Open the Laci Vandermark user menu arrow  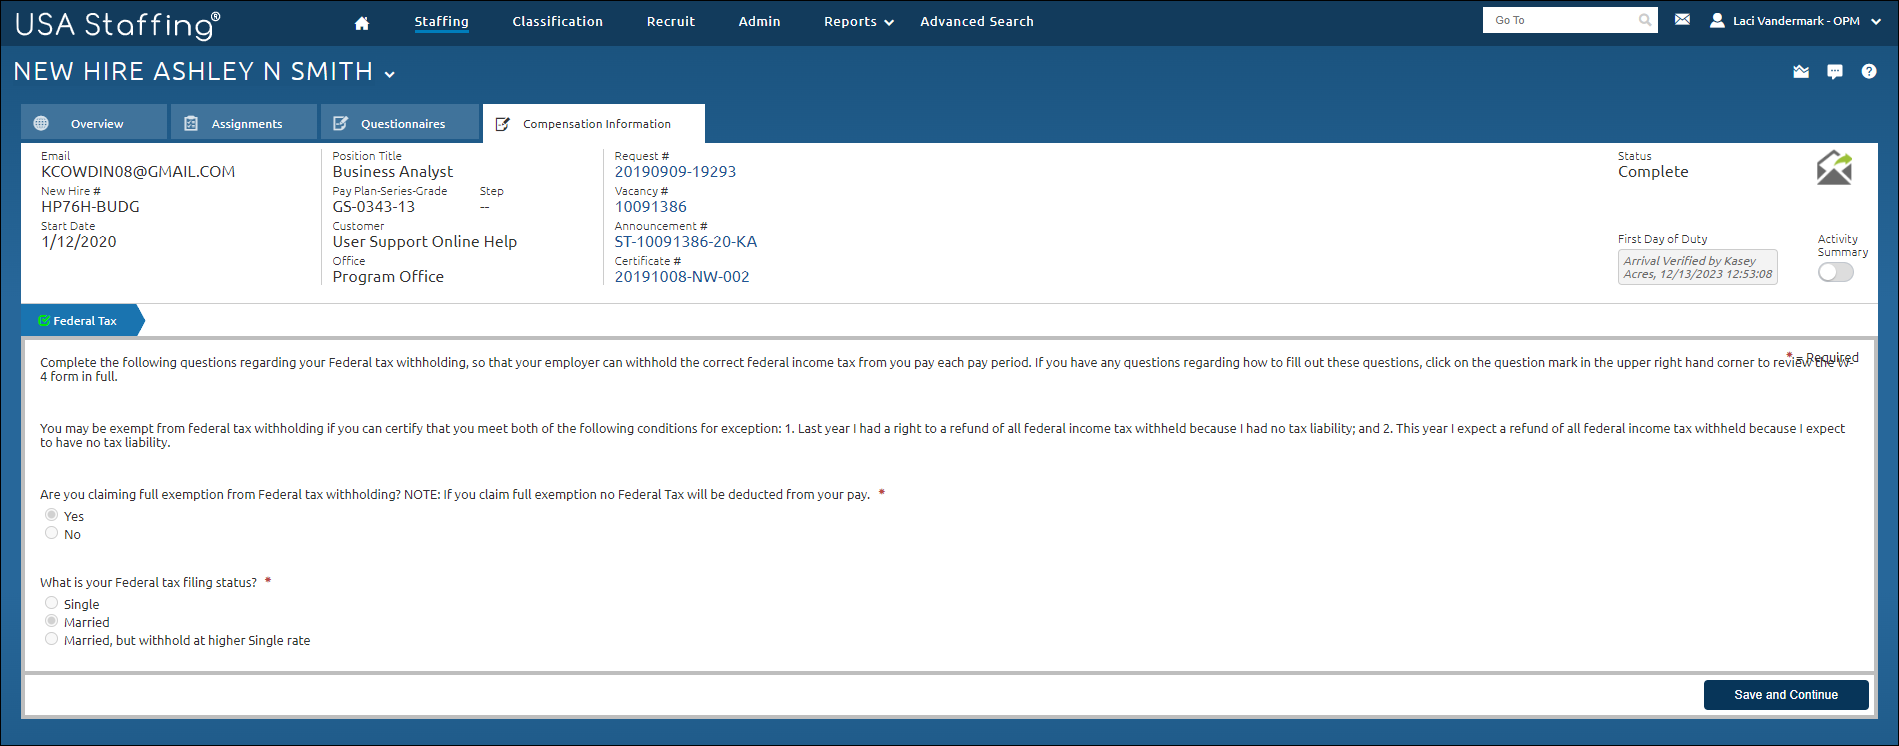coord(1875,21)
